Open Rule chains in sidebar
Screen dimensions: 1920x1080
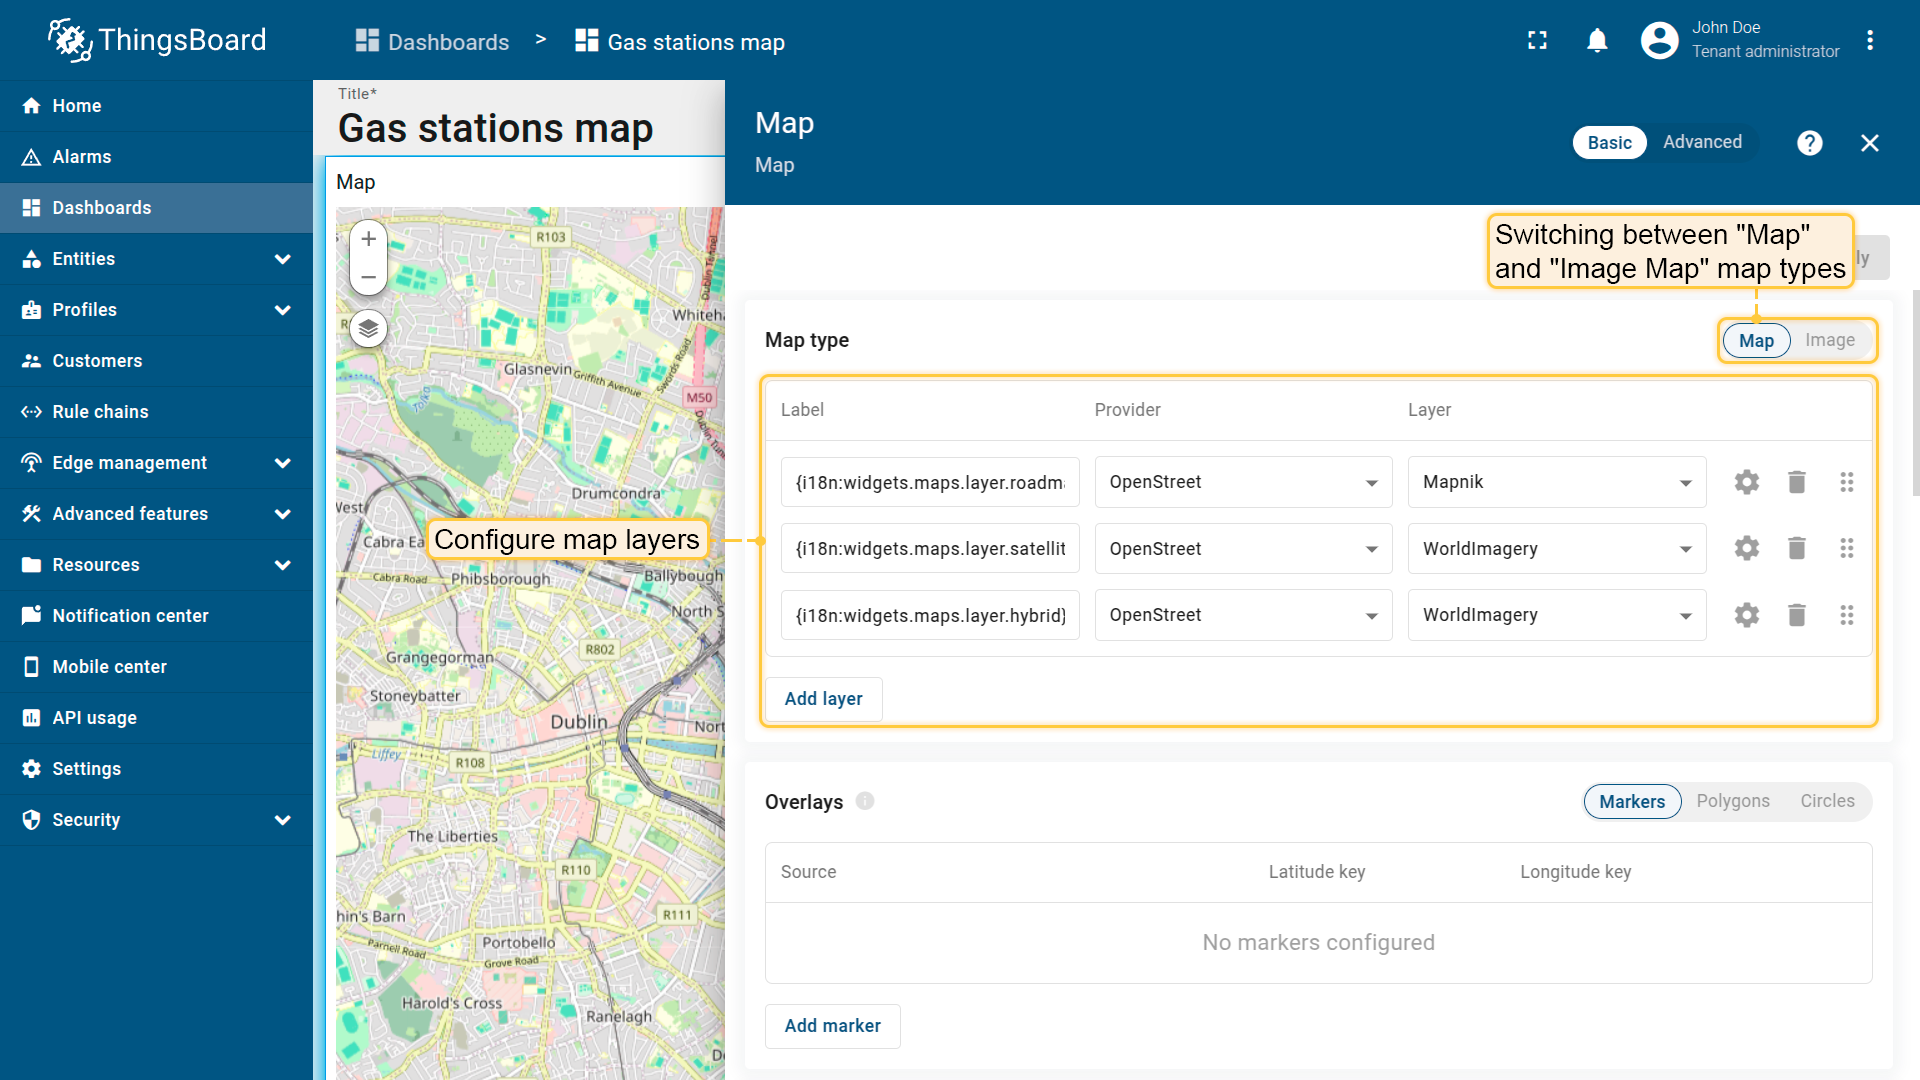pyautogui.click(x=100, y=412)
